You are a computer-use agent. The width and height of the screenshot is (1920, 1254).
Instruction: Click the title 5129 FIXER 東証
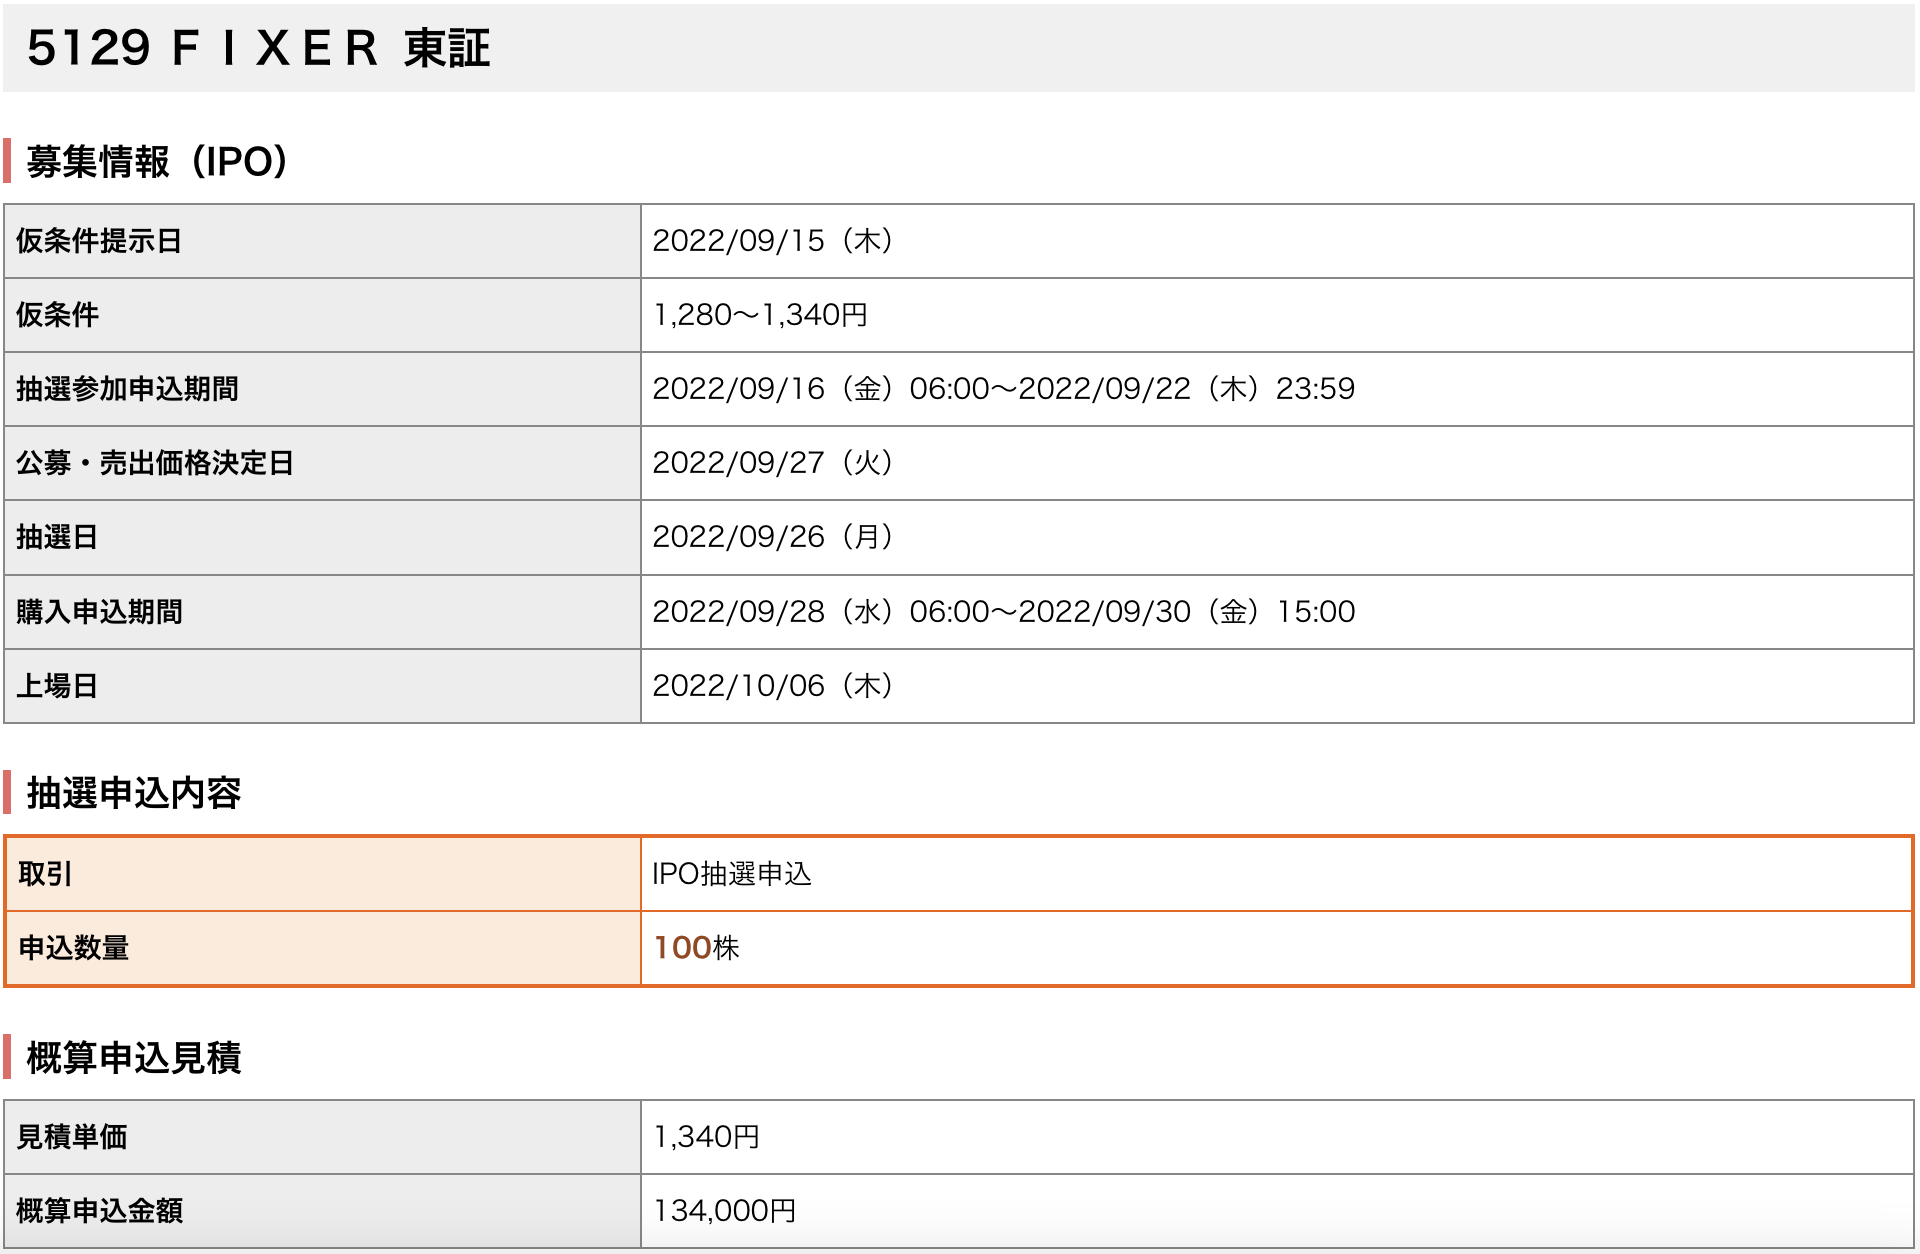(x=258, y=48)
